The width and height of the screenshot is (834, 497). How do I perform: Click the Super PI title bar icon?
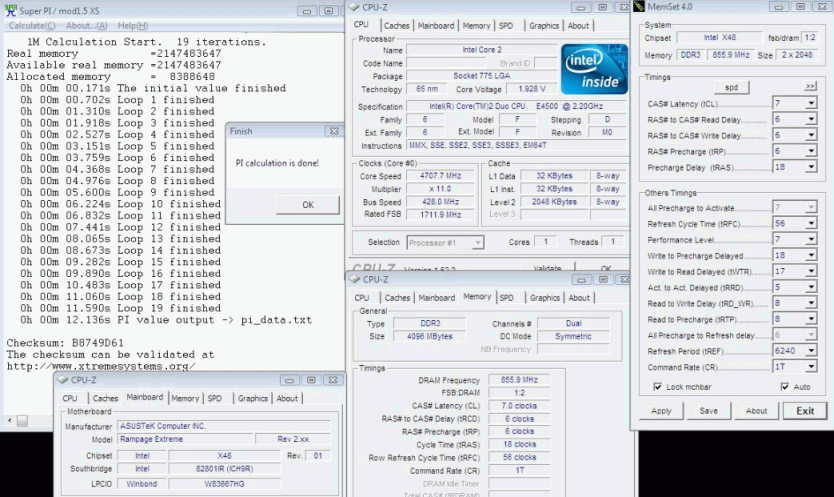point(11,10)
